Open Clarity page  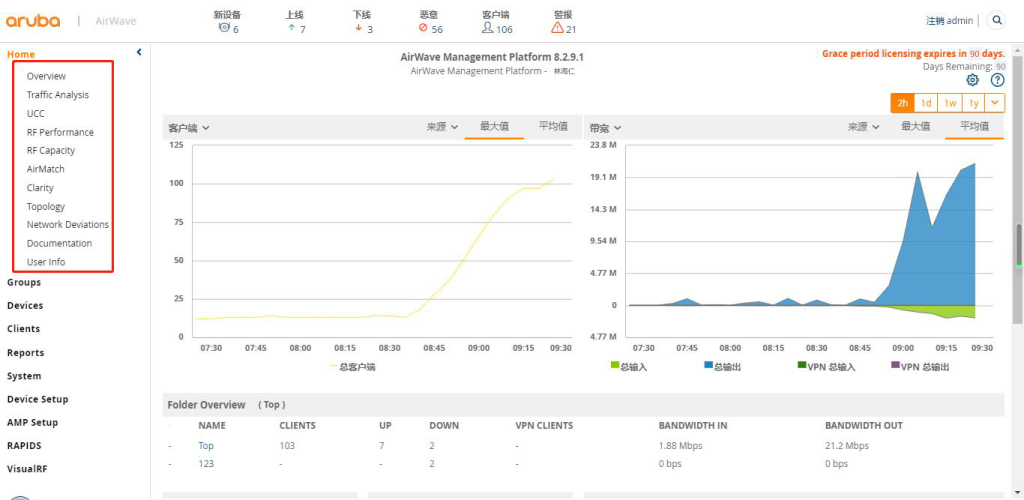pyautogui.click(x=40, y=187)
